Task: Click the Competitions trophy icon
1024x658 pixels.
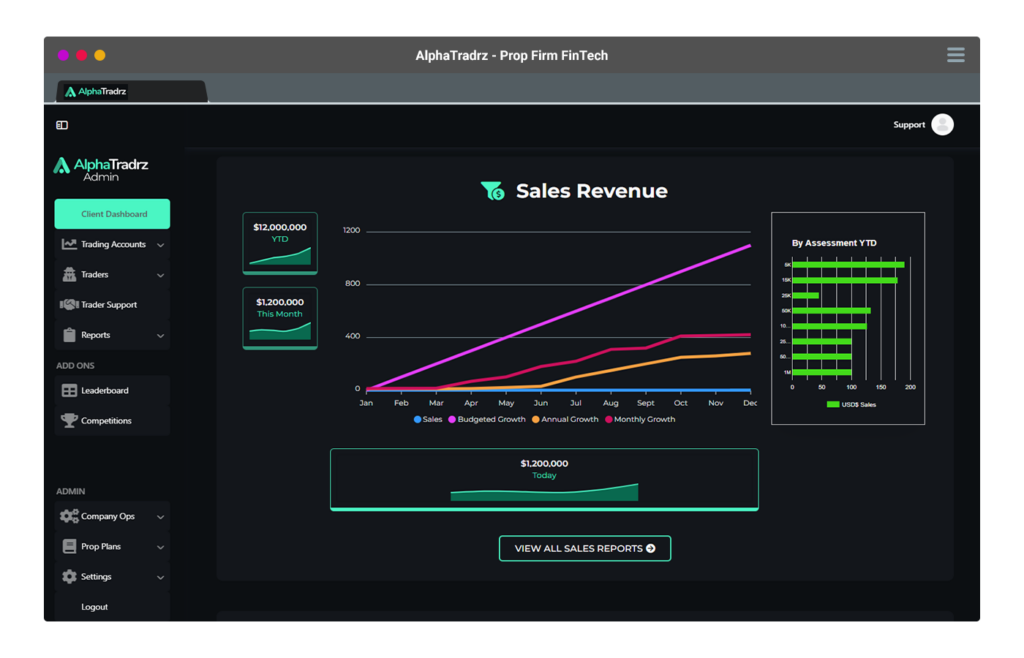Action: pyautogui.click(x=69, y=421)
